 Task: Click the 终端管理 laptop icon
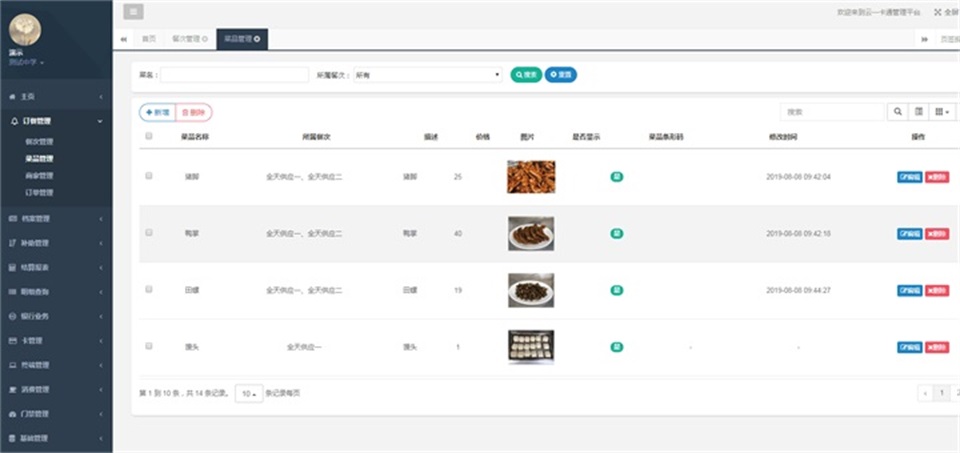point(13,365)
